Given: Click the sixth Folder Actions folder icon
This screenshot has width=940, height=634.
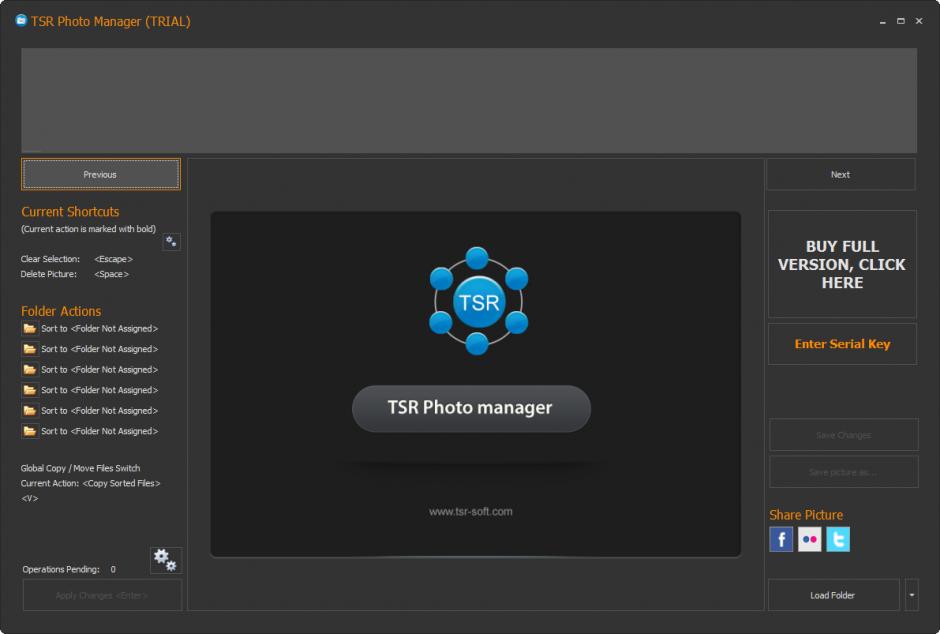Looking at the screenshot, I should coord(29,431).
